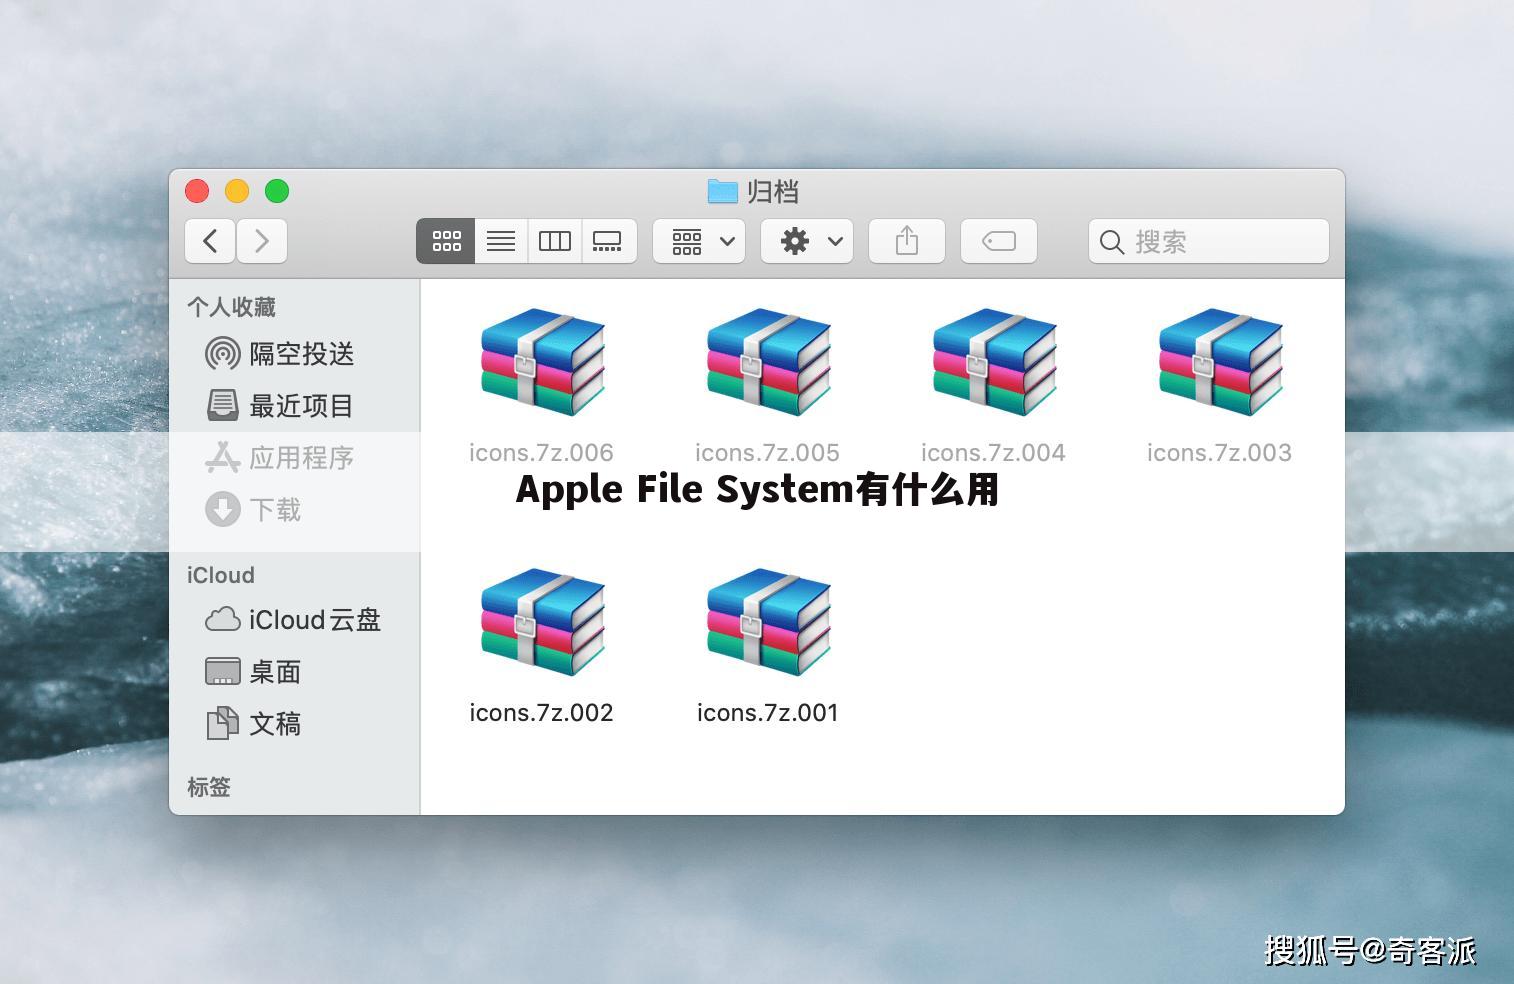
Task: Click the magnifying glass search icon
Action: [x=1111, y=242]
